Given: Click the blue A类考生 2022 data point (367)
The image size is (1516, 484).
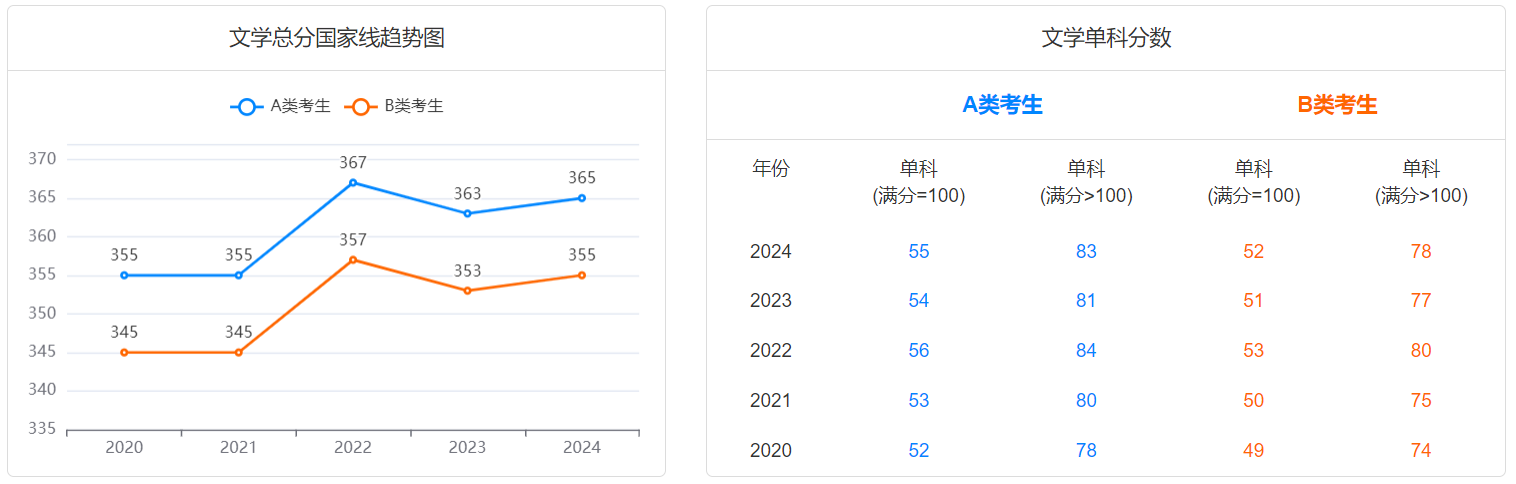Looking at the screenshot, I should [353, 183].
